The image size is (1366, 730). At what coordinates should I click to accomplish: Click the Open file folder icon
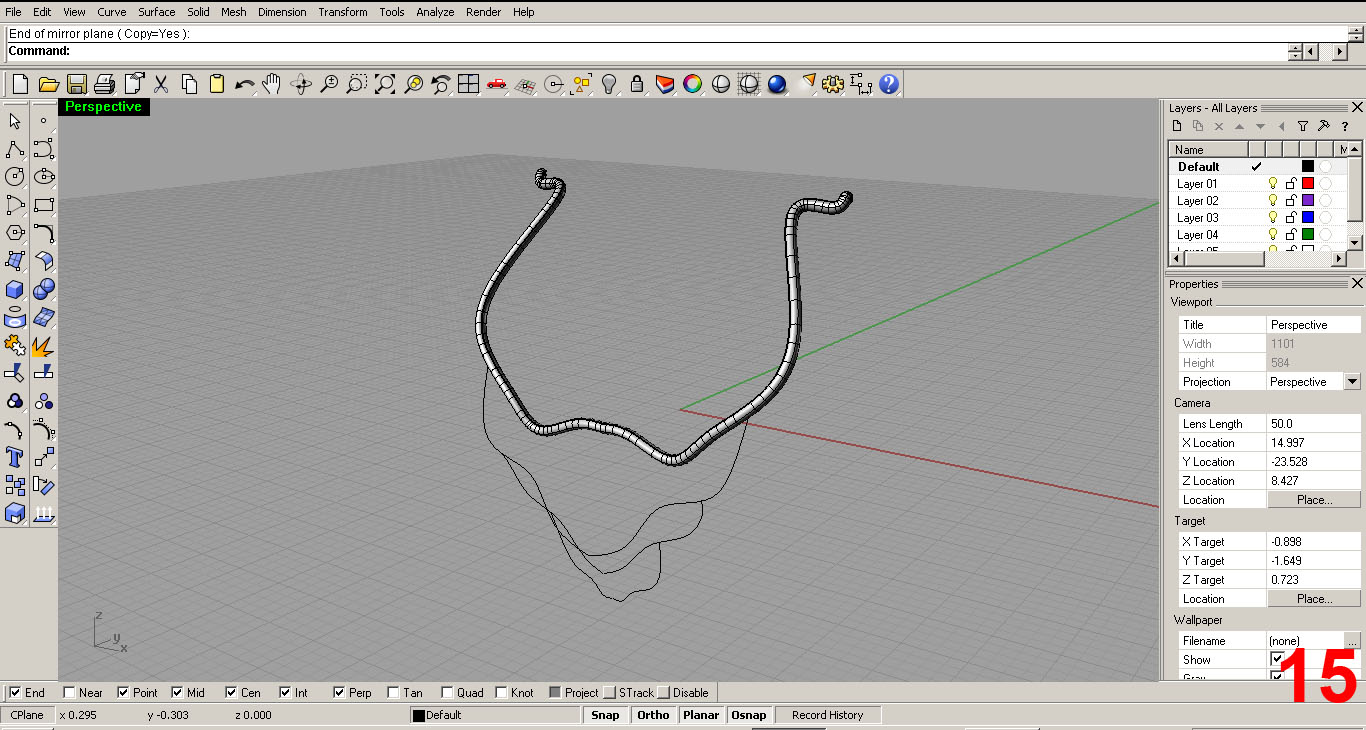tap(48, 84)
